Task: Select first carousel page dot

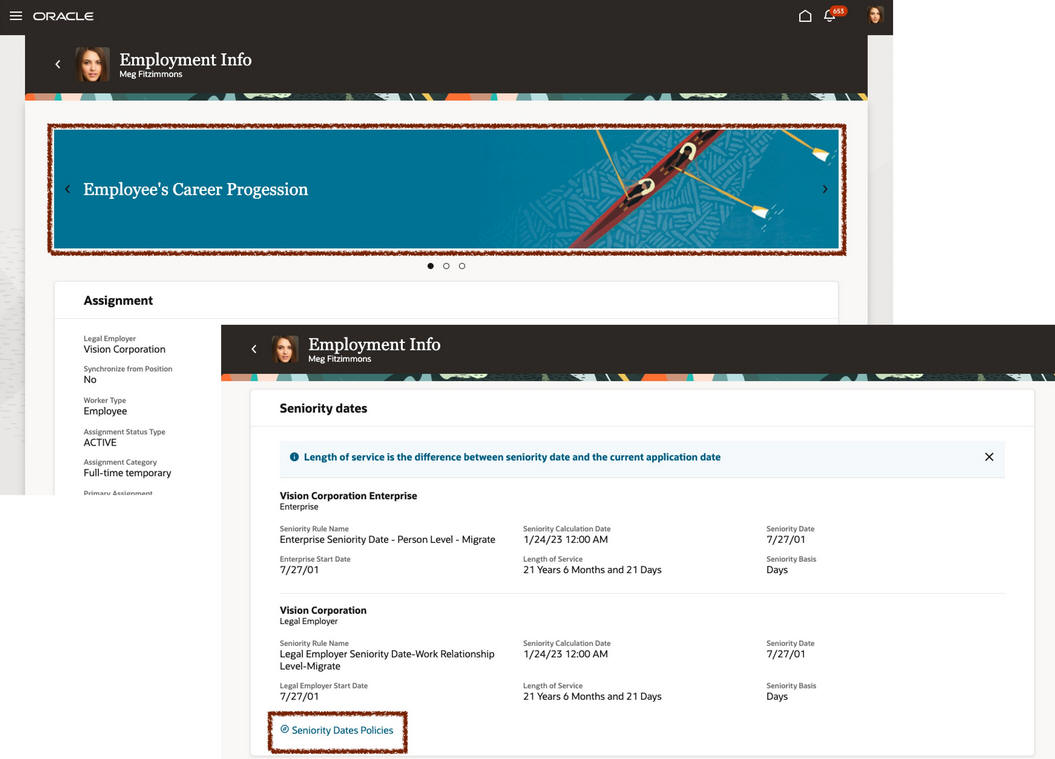Action: tap(431, 266)
